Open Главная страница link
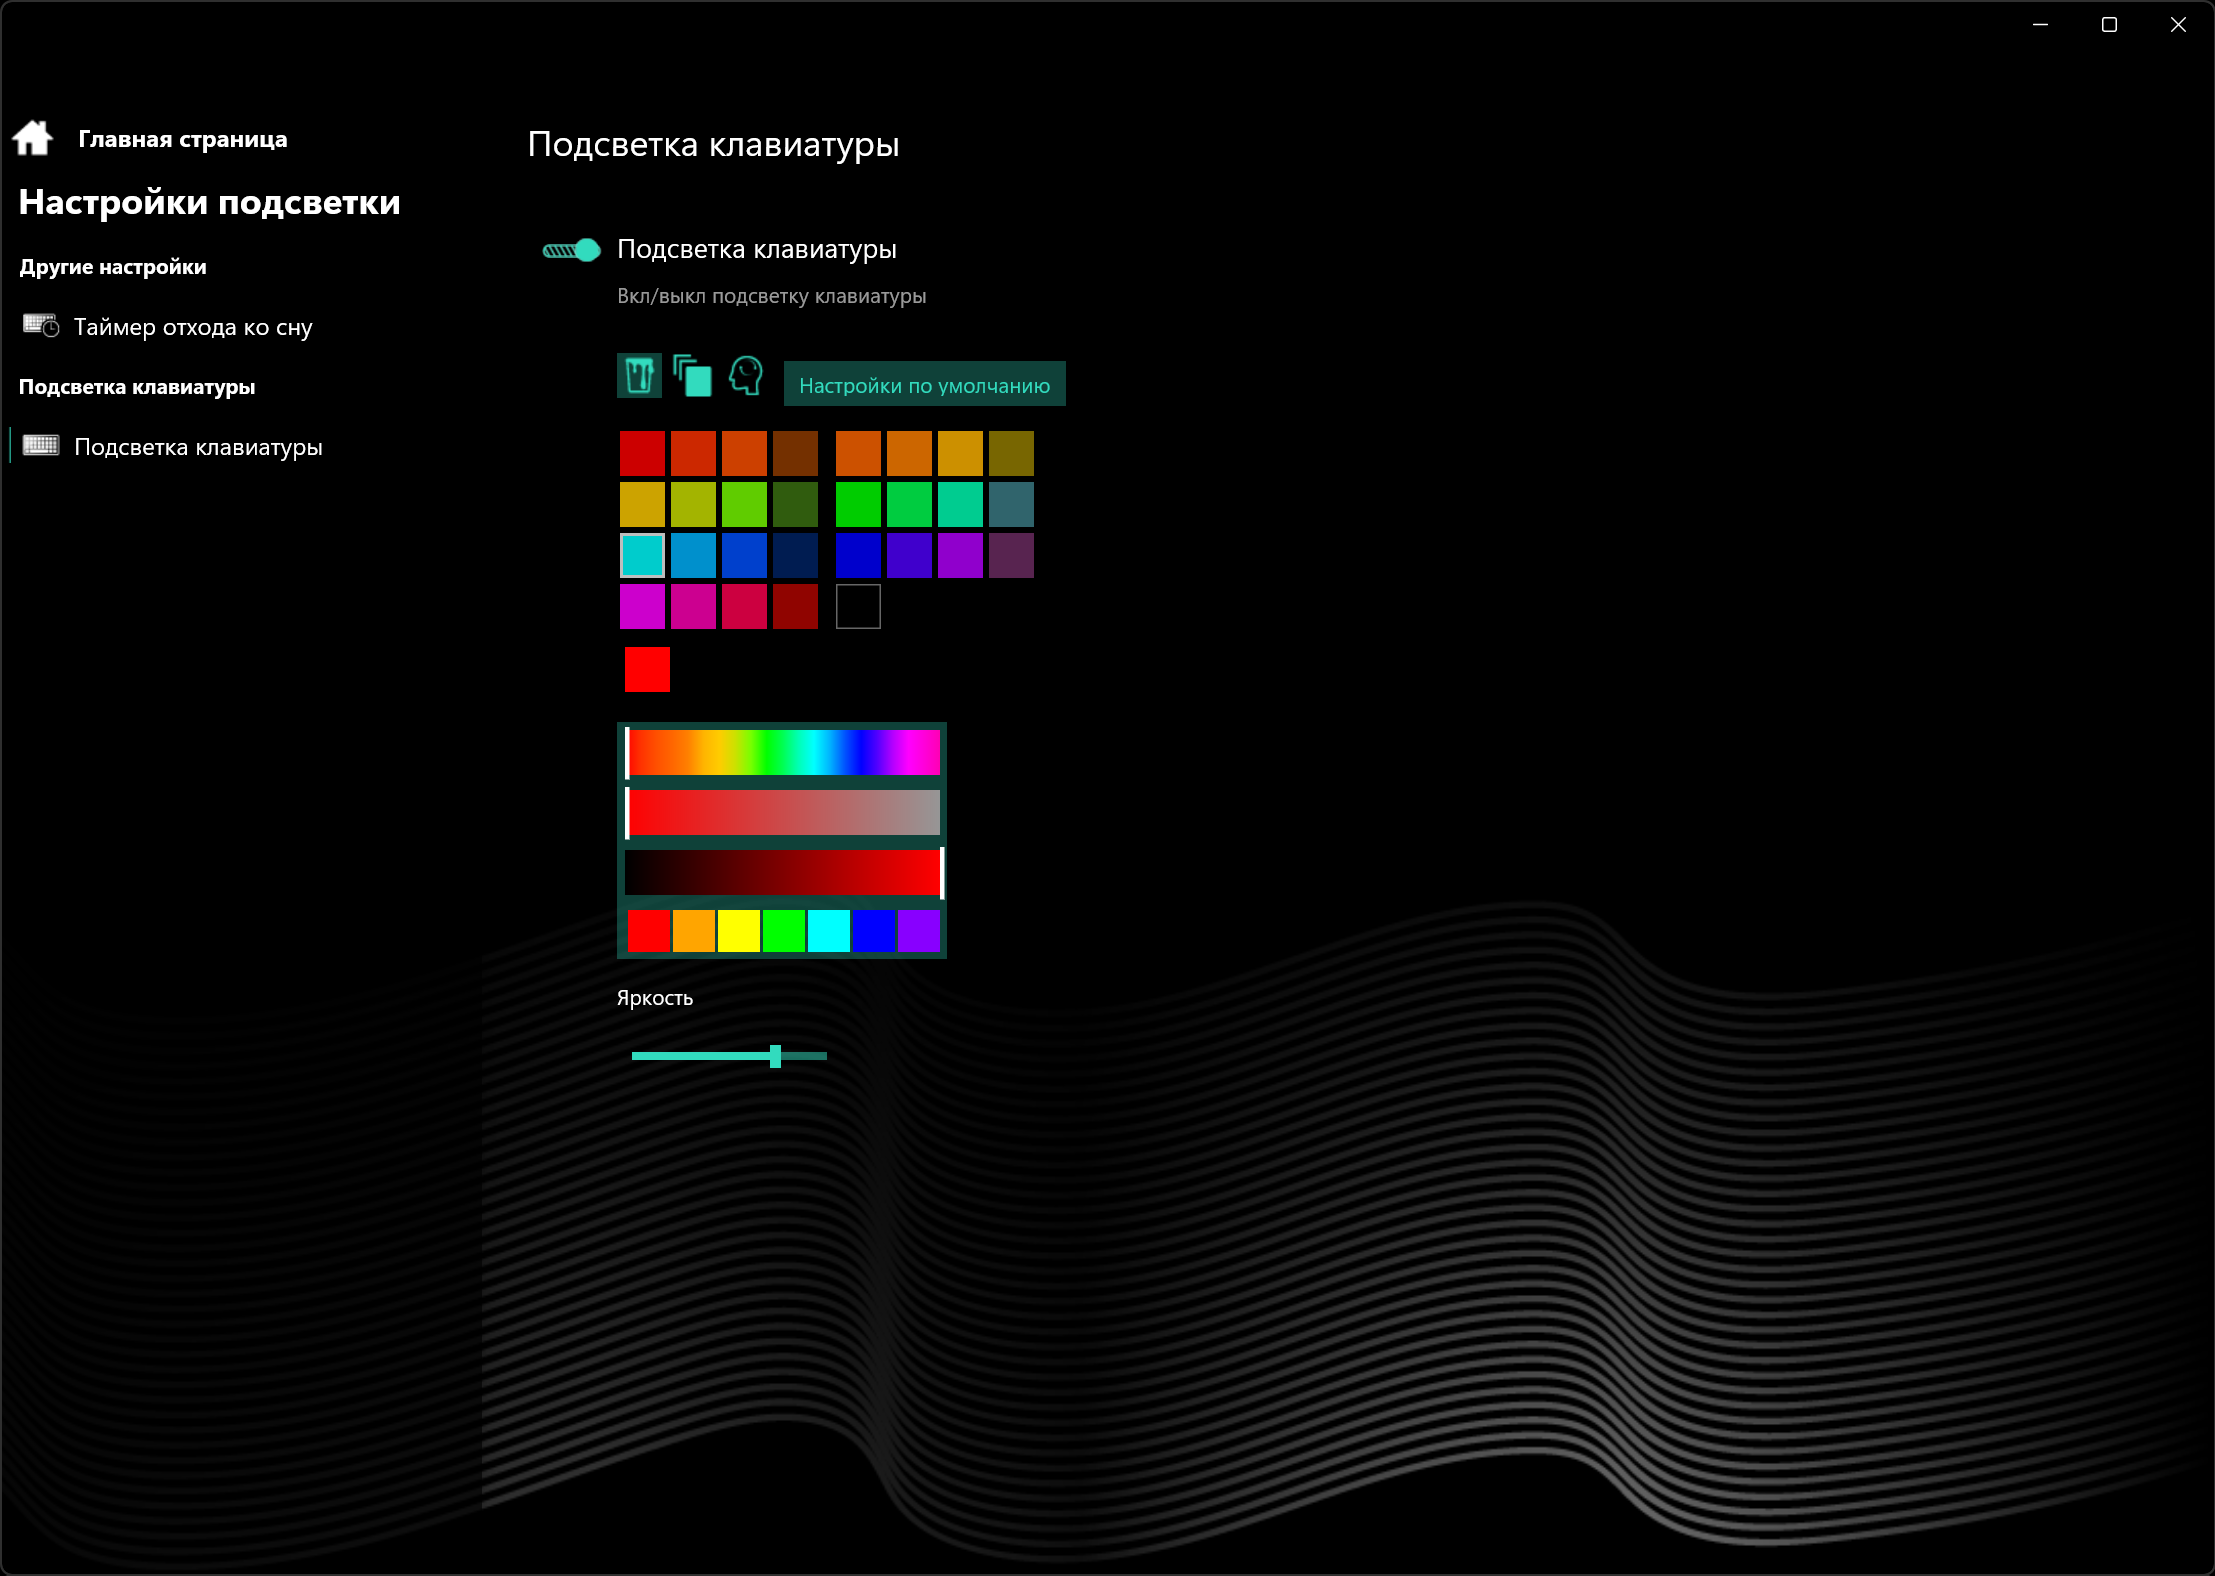The height and width of the screenshot is (1576, 2215). click(x=182, y=139)
